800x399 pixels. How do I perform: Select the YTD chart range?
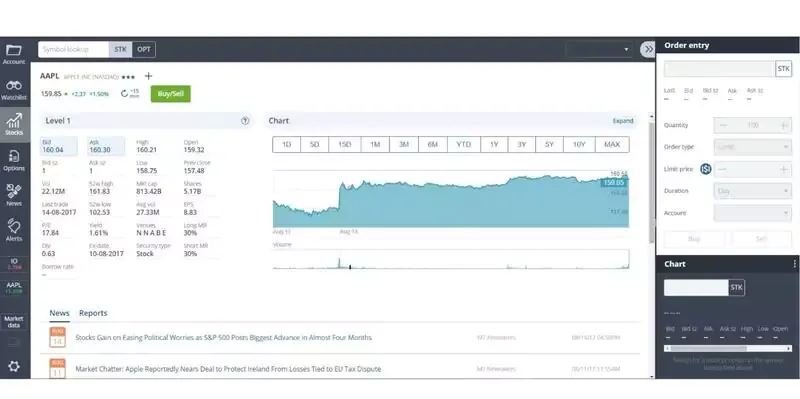tap(464, 144)
